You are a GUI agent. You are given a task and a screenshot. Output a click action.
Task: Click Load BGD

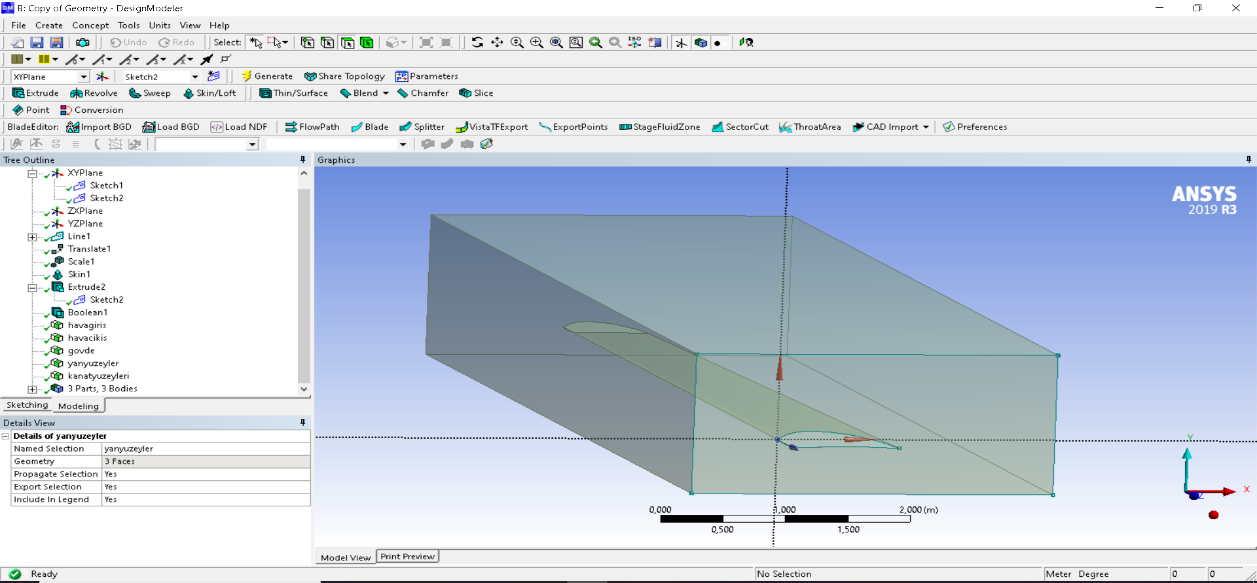click(171, 127)
